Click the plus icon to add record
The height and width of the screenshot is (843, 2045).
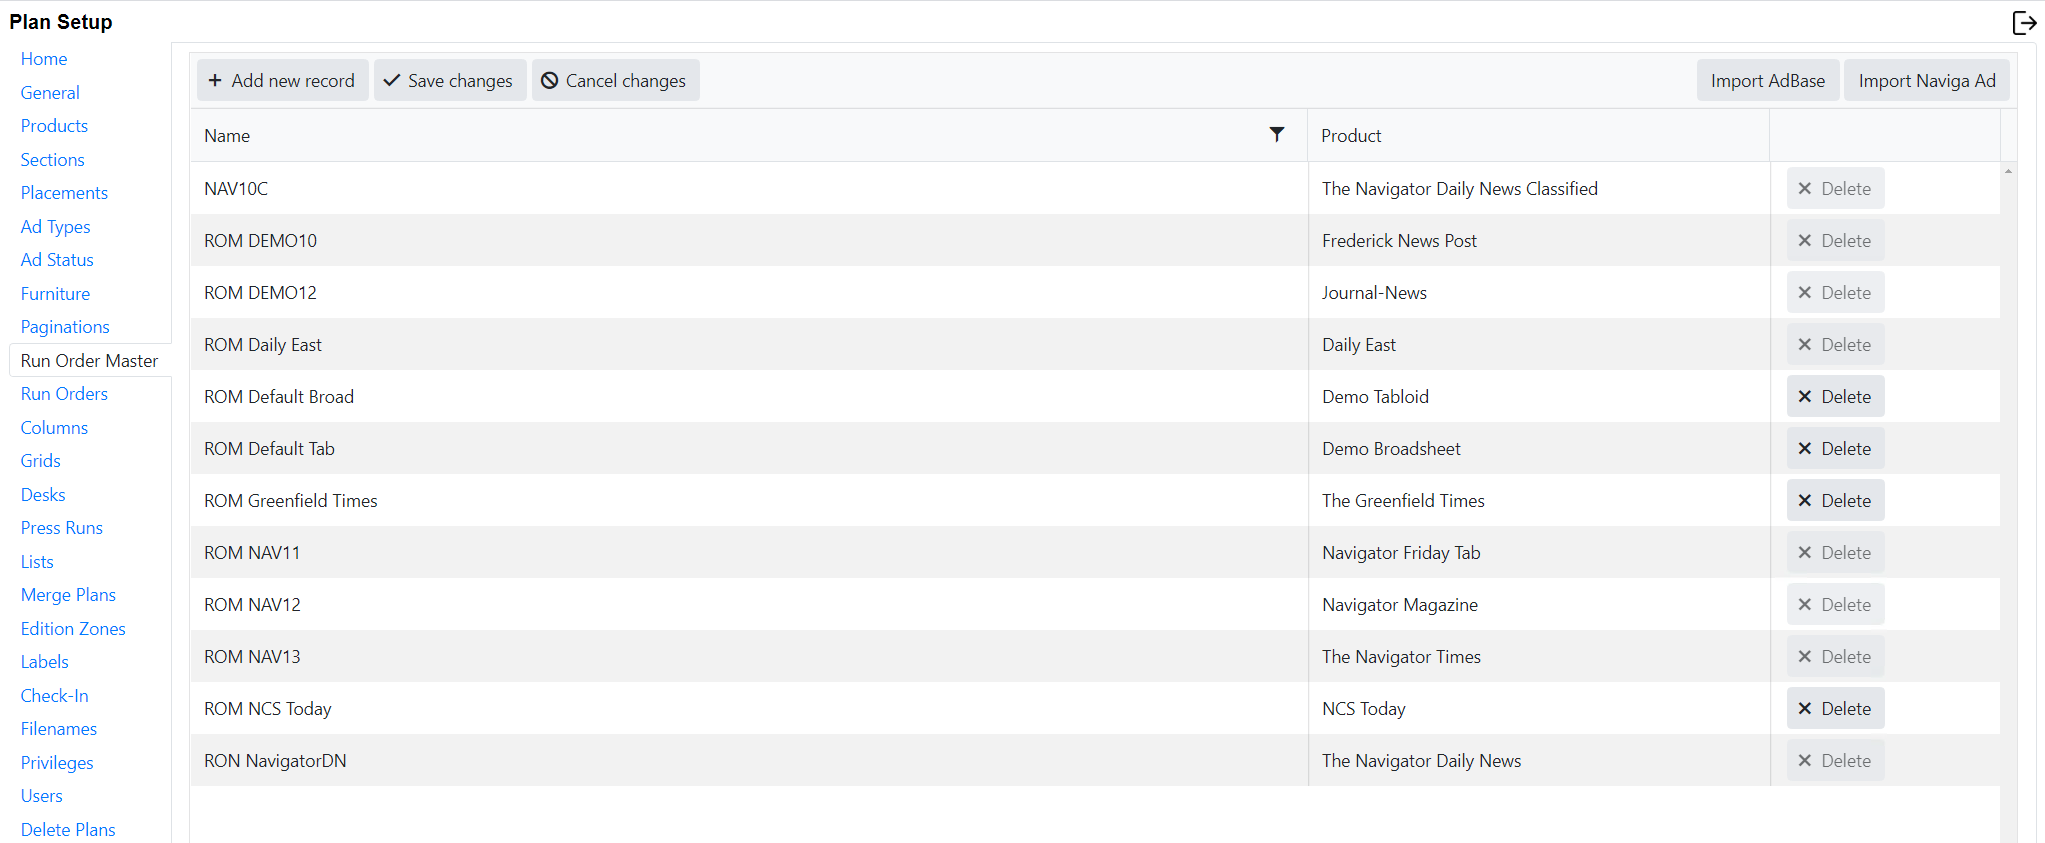click(x=215, y=81)
